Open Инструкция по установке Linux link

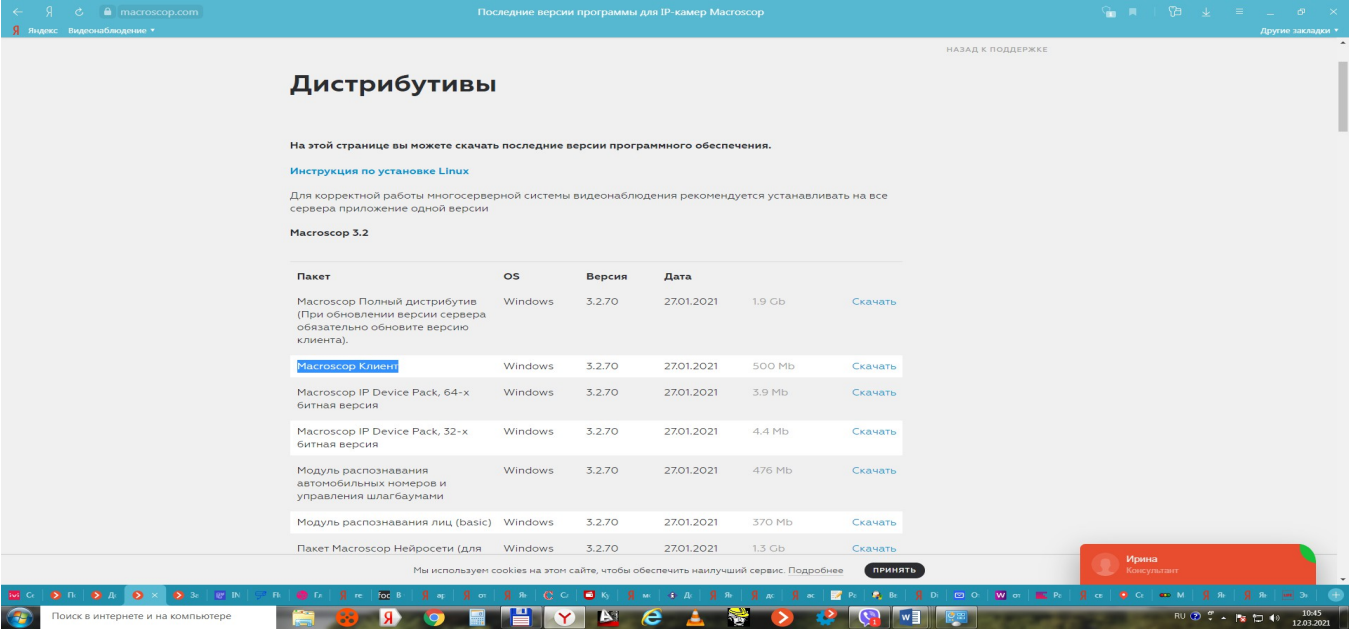click(x=379, y=171)
